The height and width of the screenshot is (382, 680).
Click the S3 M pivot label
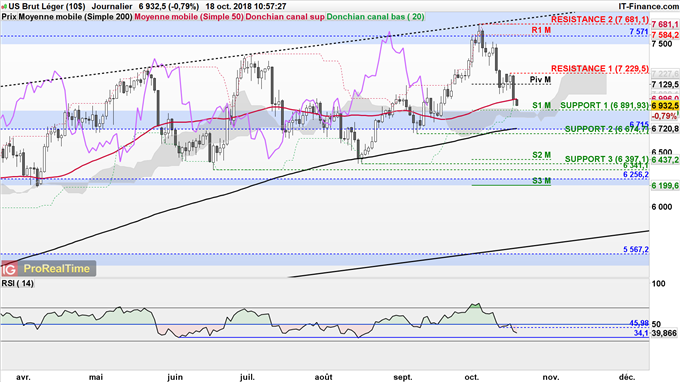[542, 180]
